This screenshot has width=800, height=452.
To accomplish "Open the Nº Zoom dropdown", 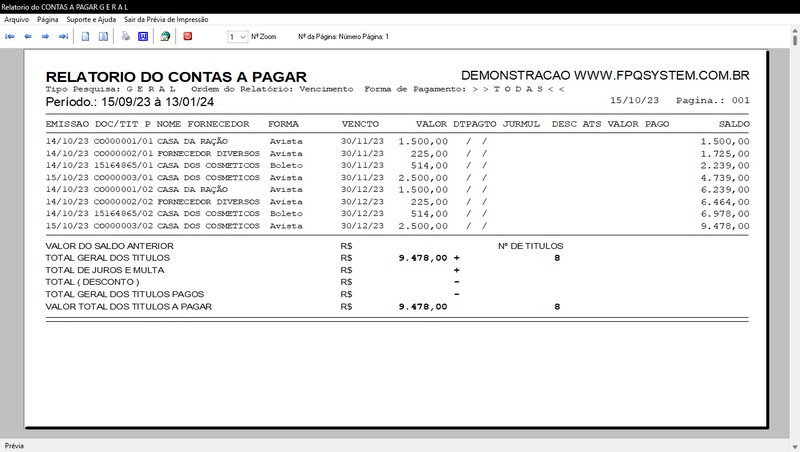I will point(237,37).
